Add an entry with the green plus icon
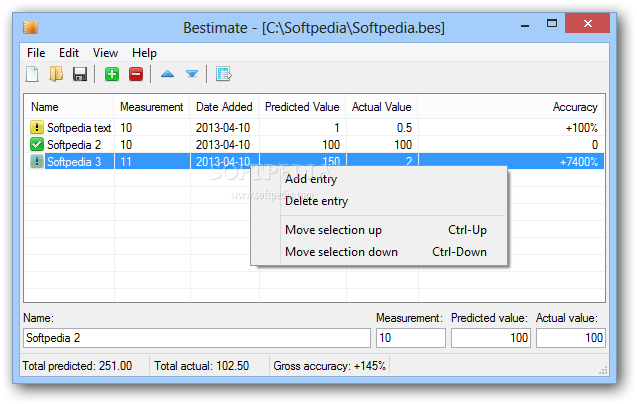The height and width of the screenshot is (404, 637). pyautogui.click(x=112, y=74)
